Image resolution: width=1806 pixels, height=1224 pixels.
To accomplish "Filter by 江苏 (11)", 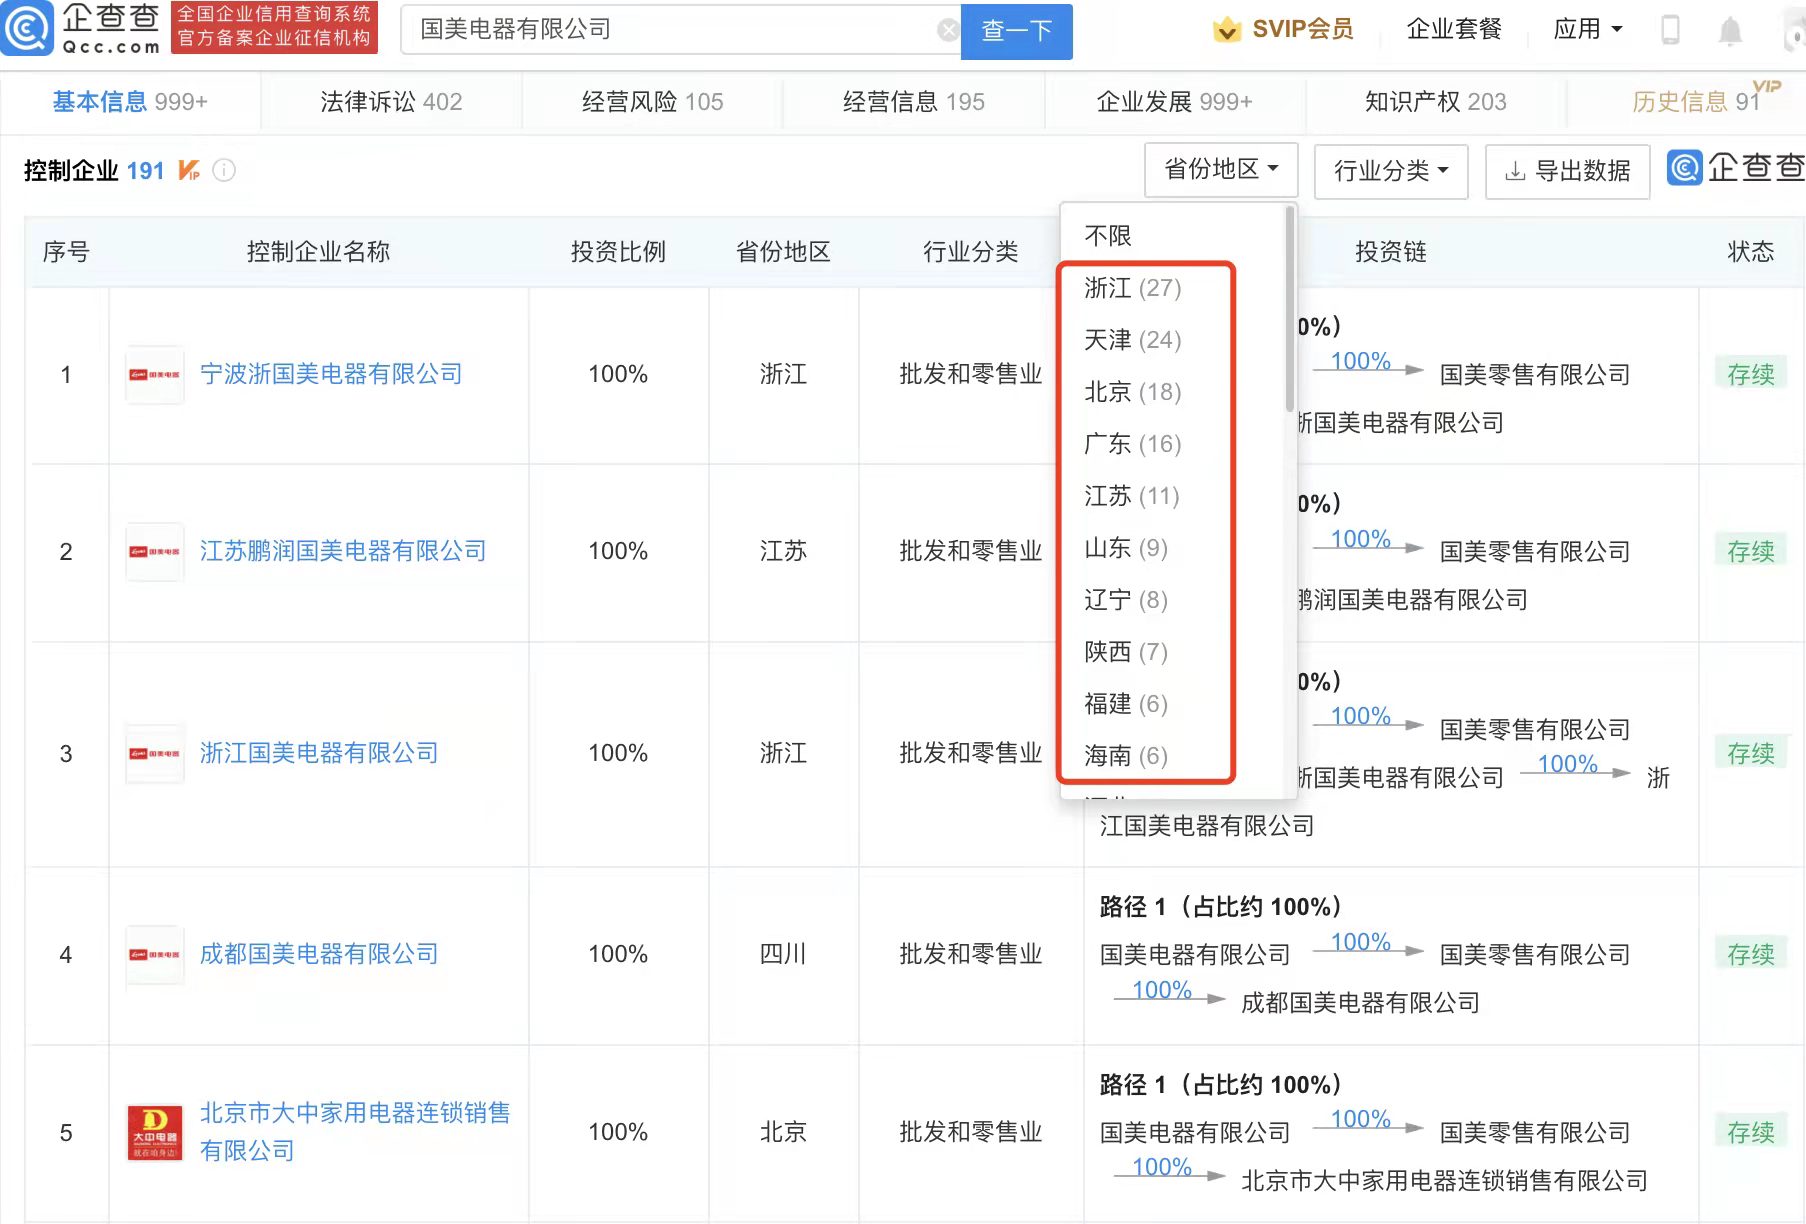I will pyautogui.click(x=1132, y=496).
